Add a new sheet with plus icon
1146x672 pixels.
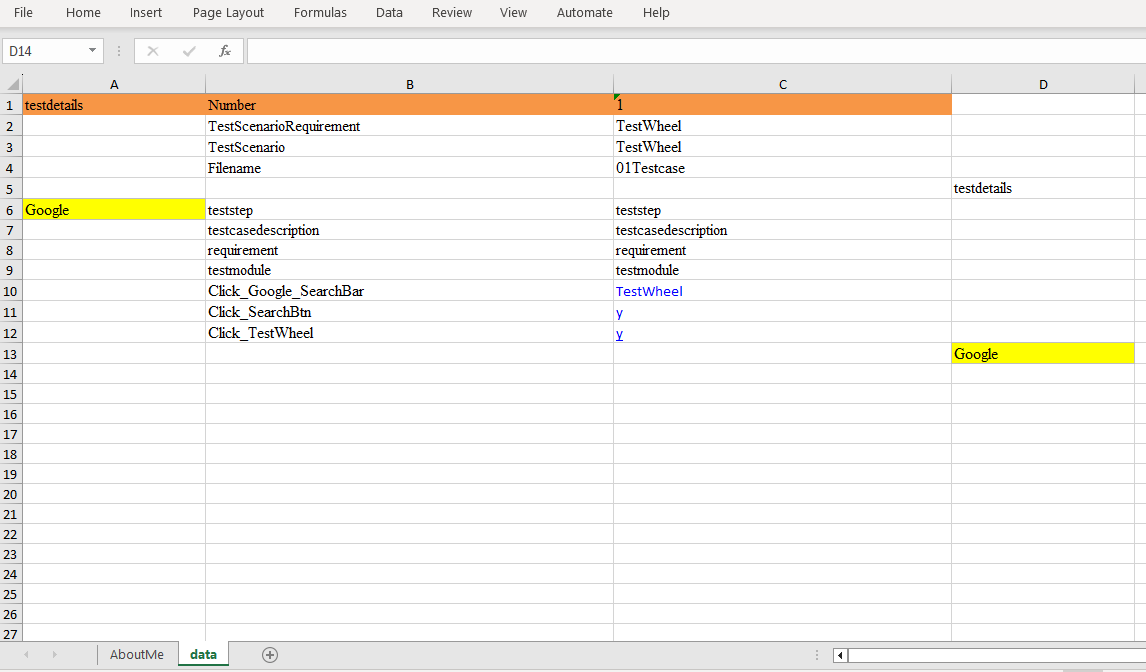pos(269,655)
